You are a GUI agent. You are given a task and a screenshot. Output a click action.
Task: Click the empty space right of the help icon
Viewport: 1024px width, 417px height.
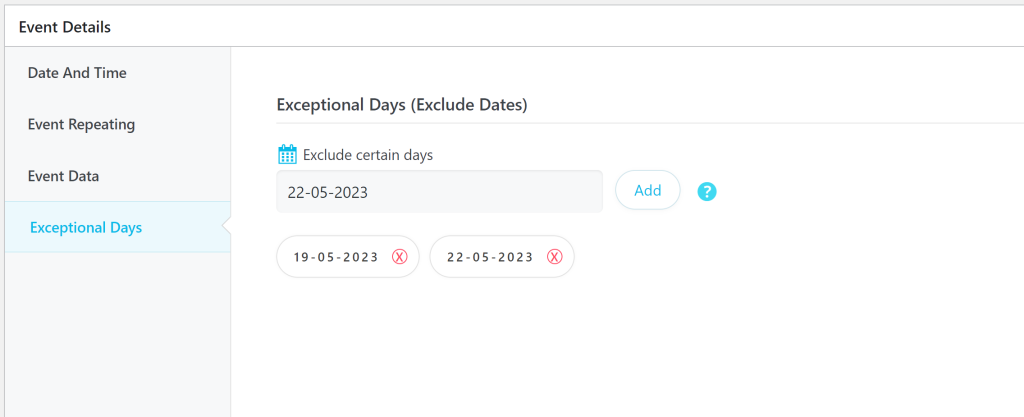click(x=860, y=191)
